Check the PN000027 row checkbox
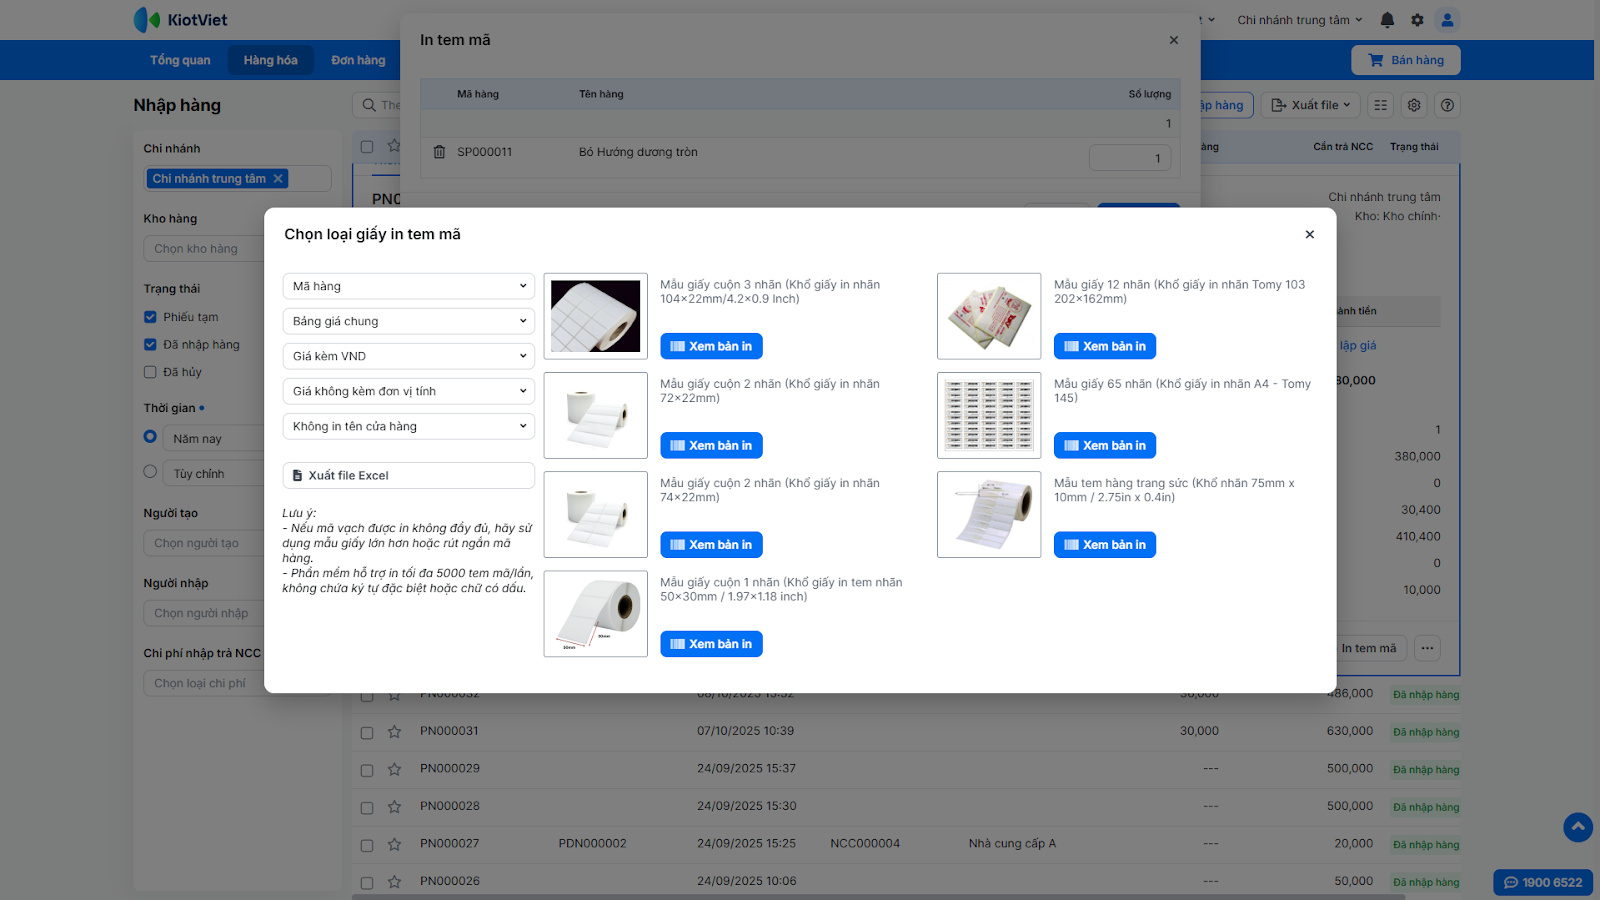Screen dimensions: 1600x900 (x=367, y=846)
